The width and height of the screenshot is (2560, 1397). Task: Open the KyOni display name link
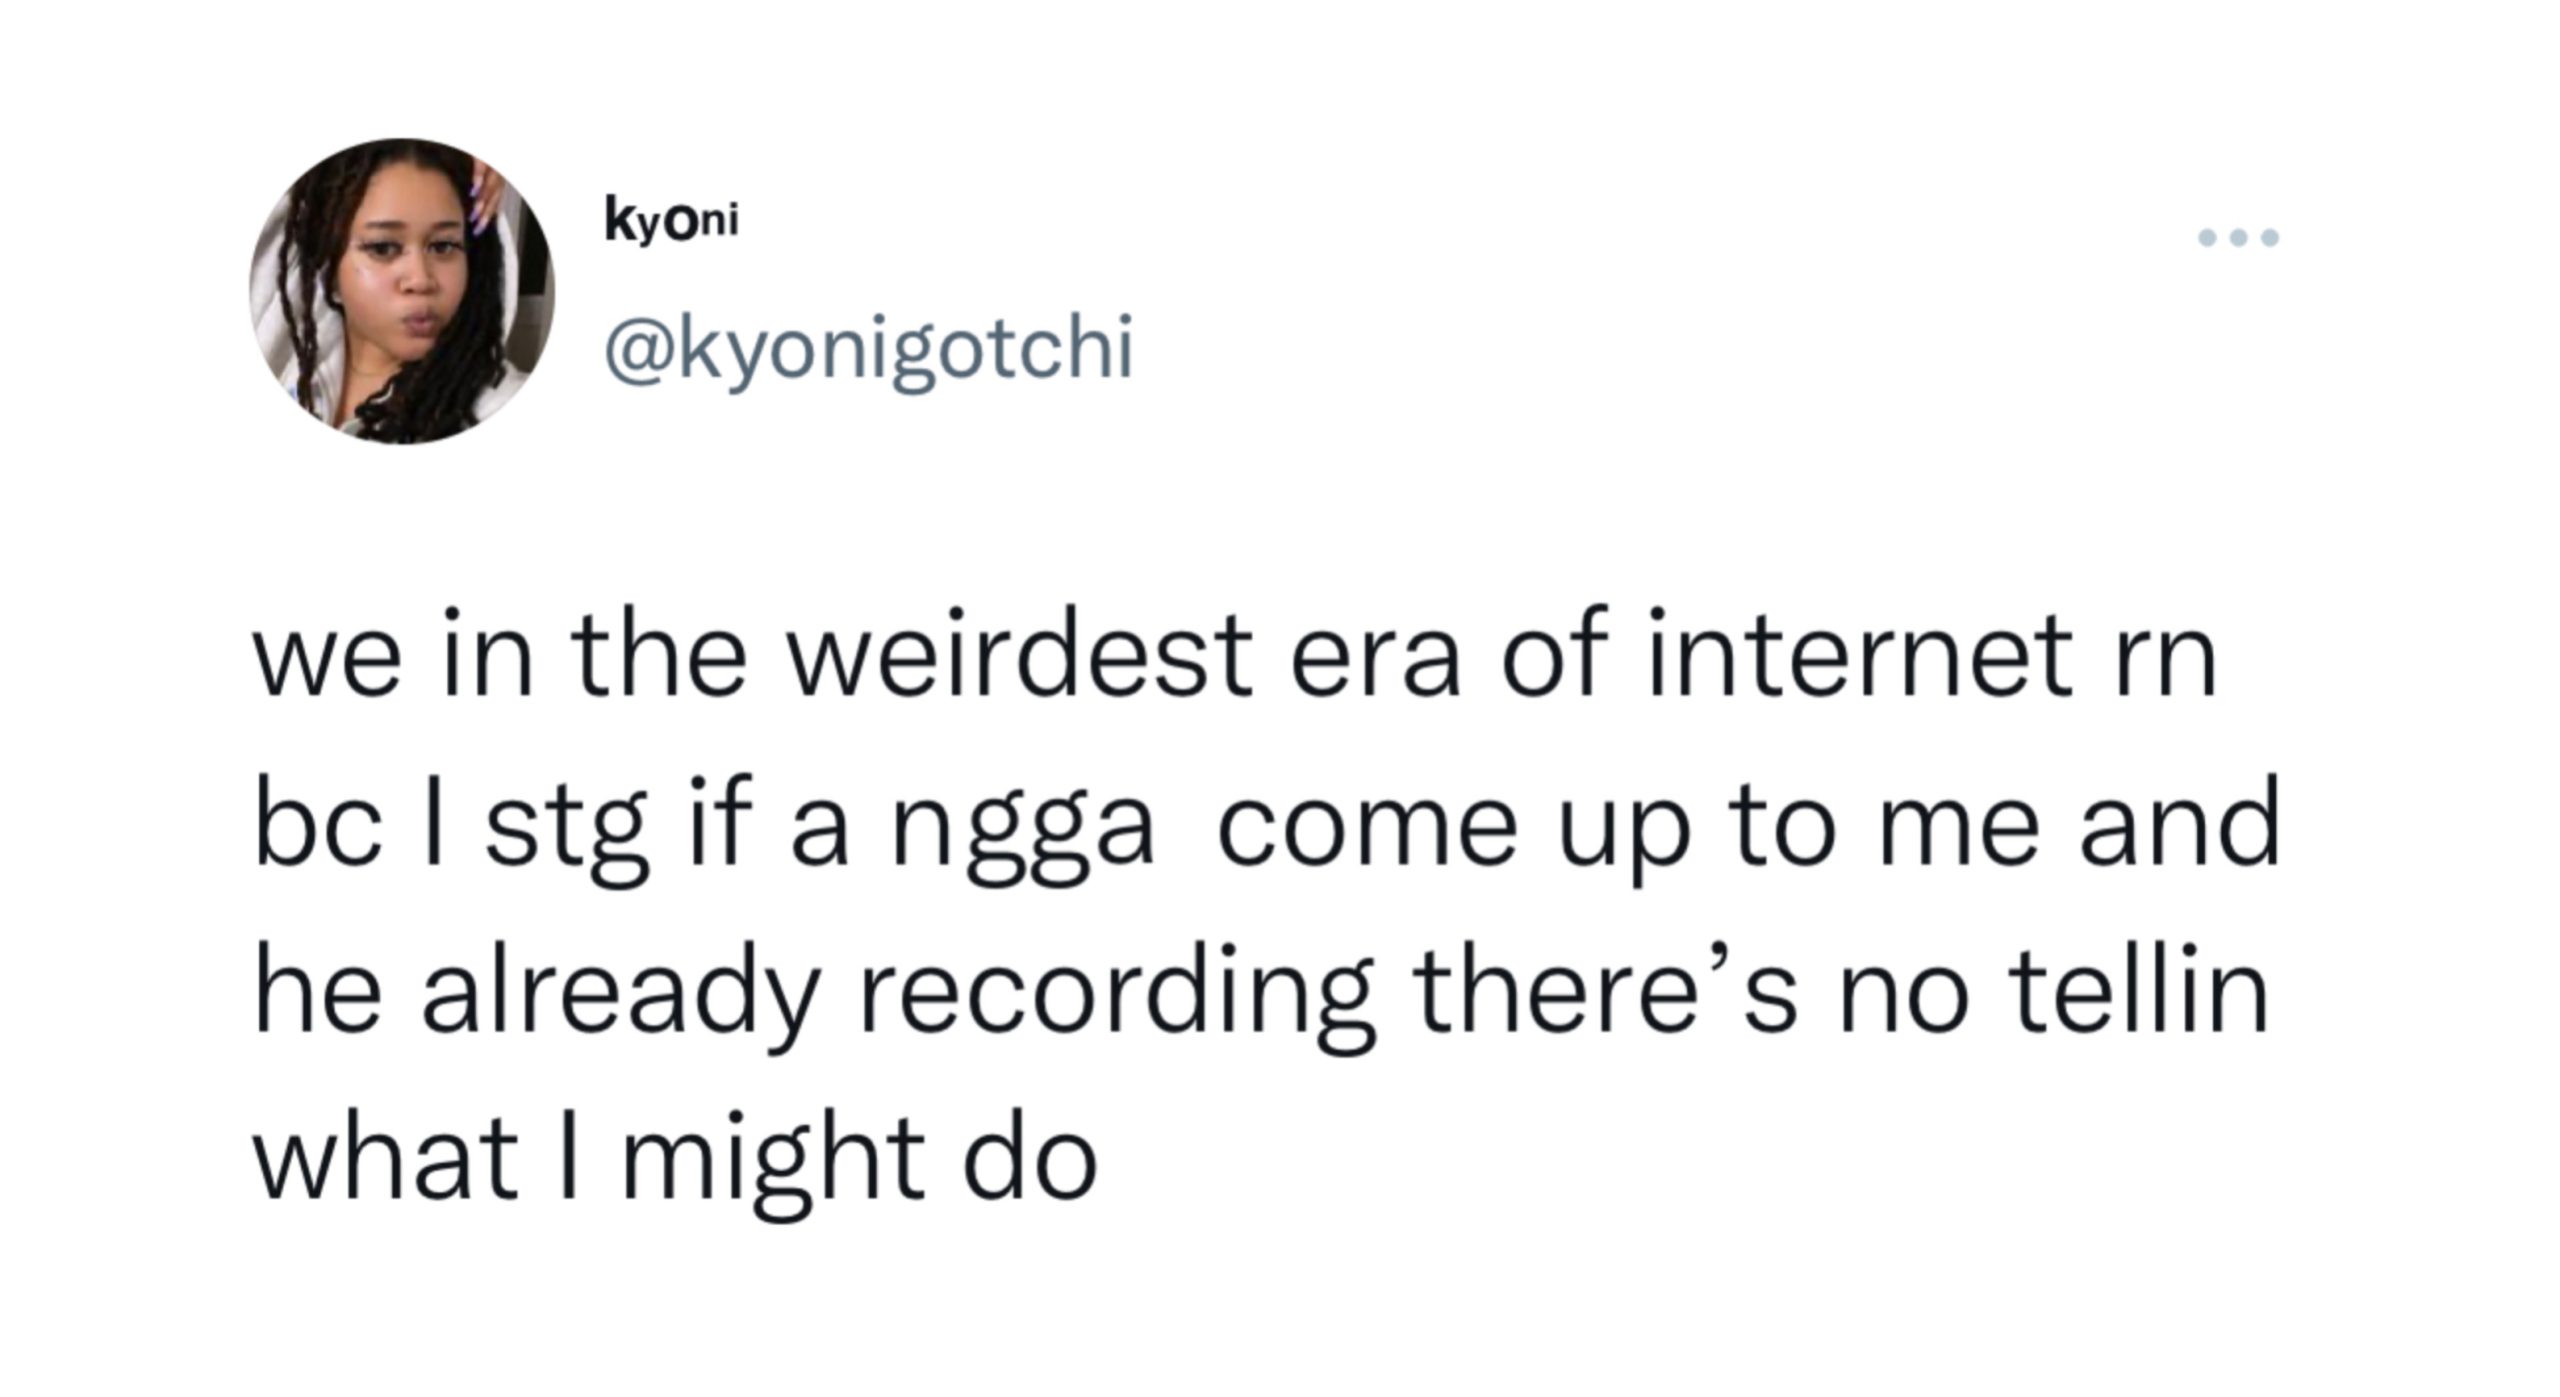click(x=672, y=221)
